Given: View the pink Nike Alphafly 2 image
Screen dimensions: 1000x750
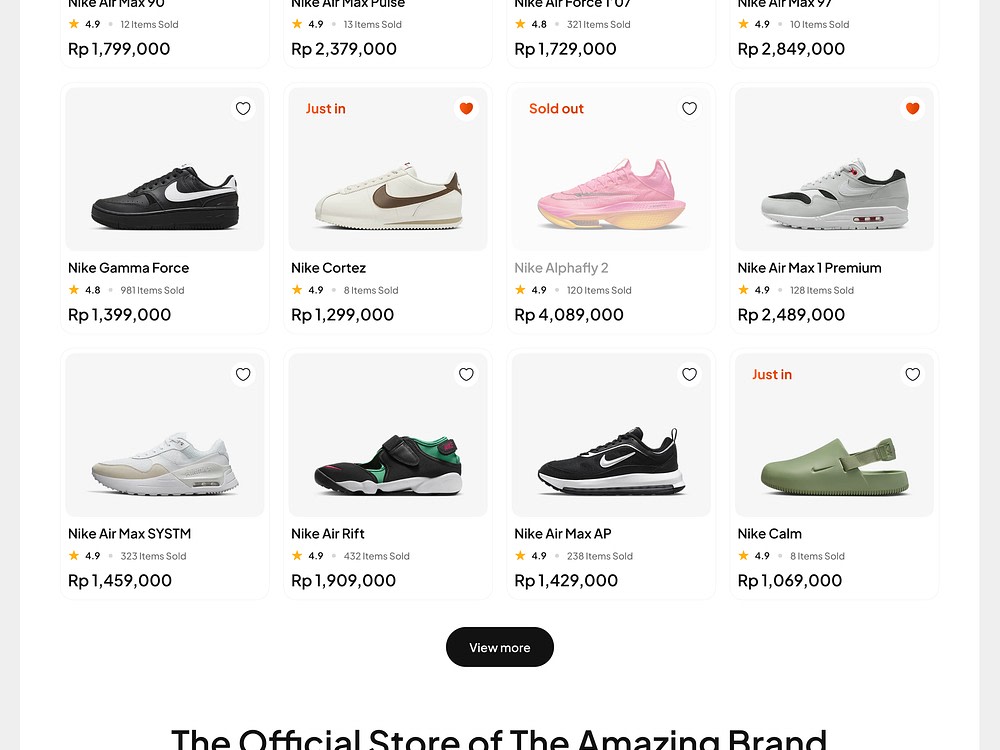Looking at the screenshot, I should click(611, 169).
